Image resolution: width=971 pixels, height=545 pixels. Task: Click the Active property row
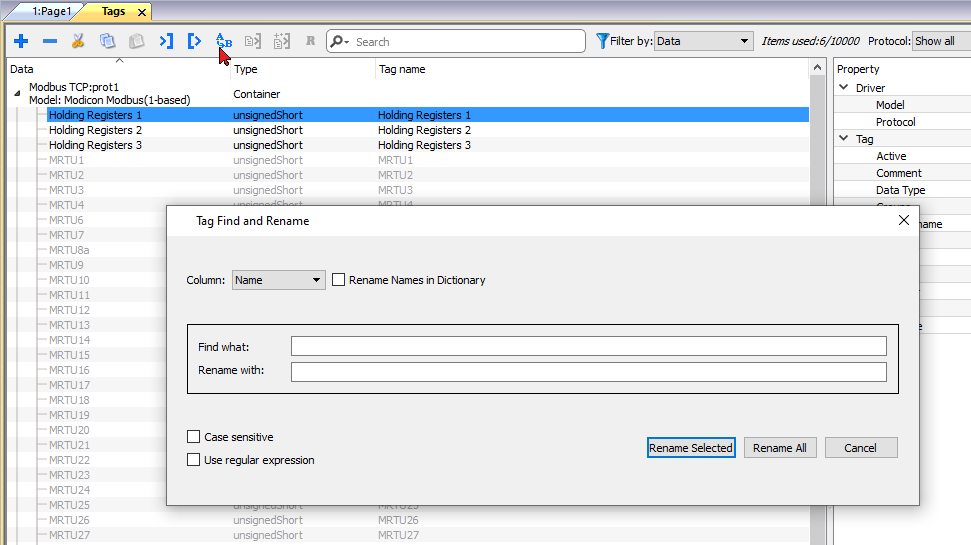904,155
